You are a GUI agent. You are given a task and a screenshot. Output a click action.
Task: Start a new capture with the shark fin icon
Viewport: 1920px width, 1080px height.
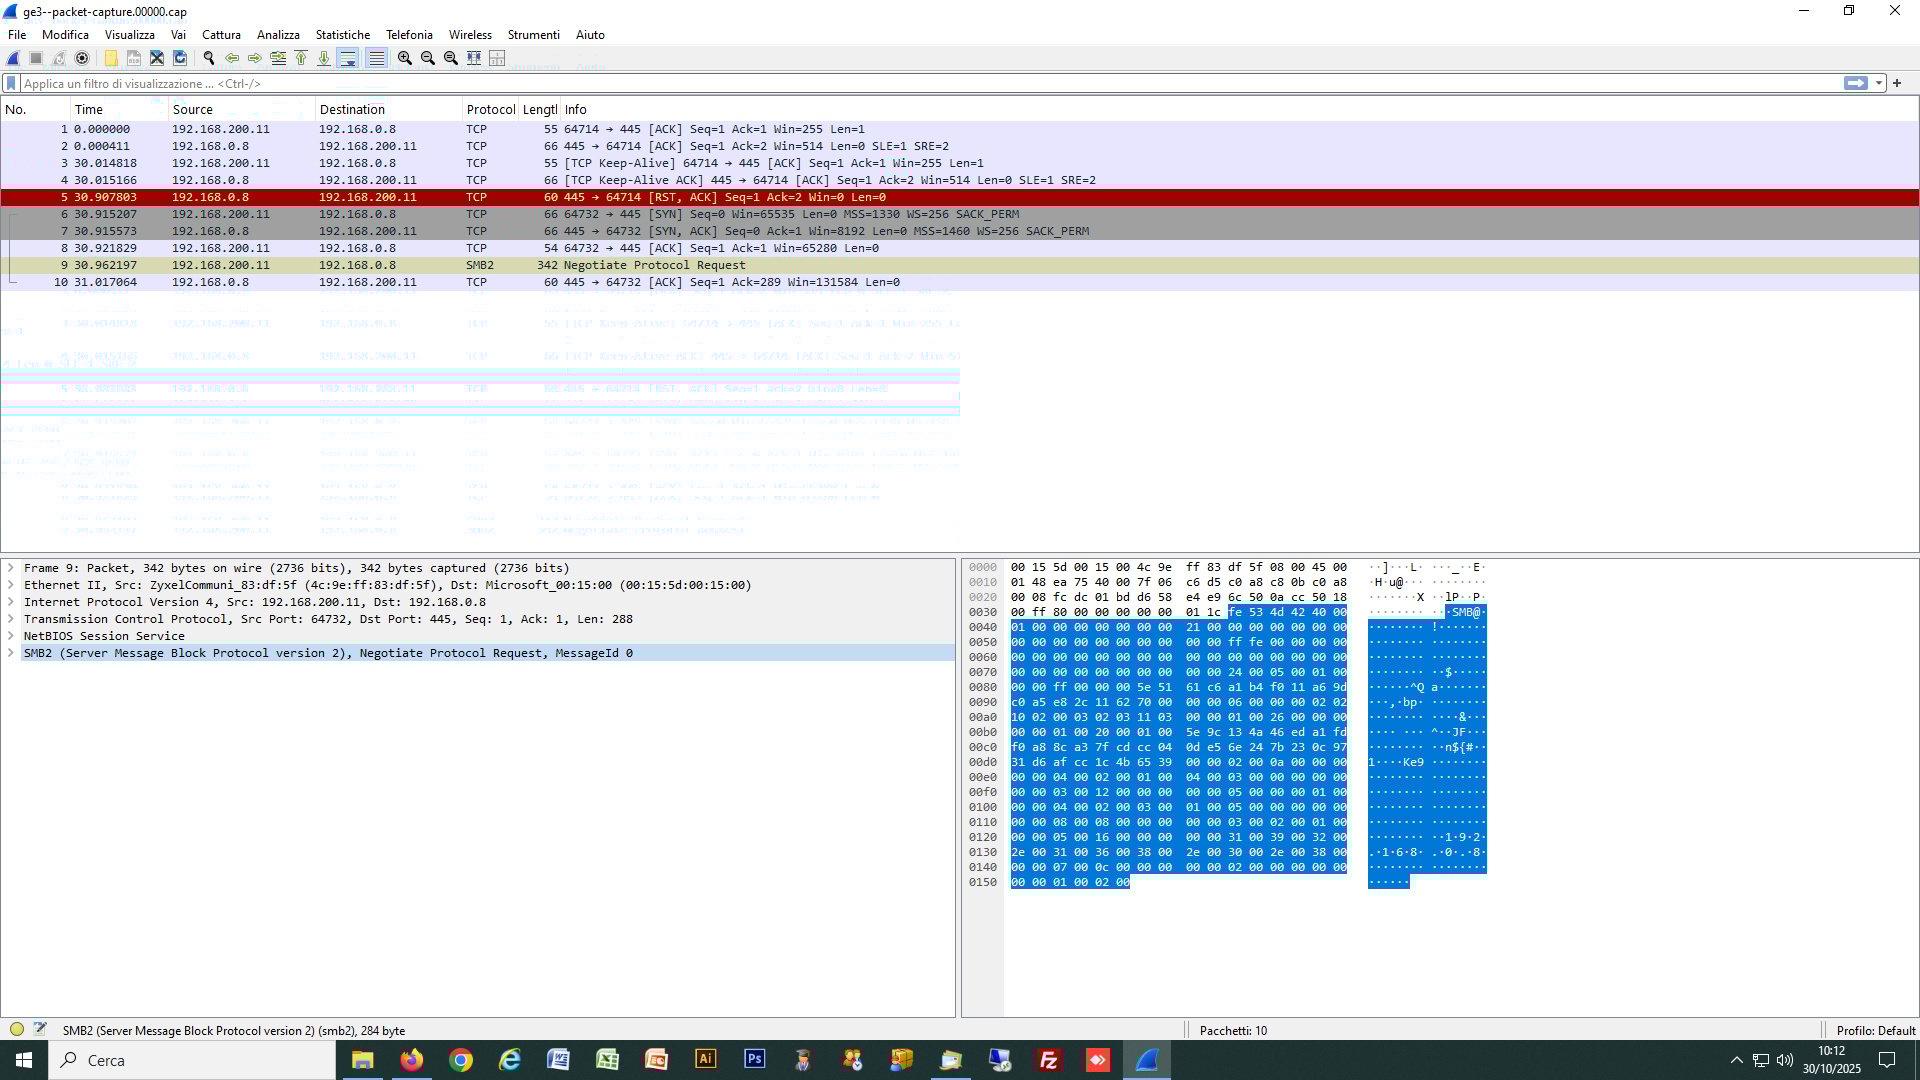[15, 58]
